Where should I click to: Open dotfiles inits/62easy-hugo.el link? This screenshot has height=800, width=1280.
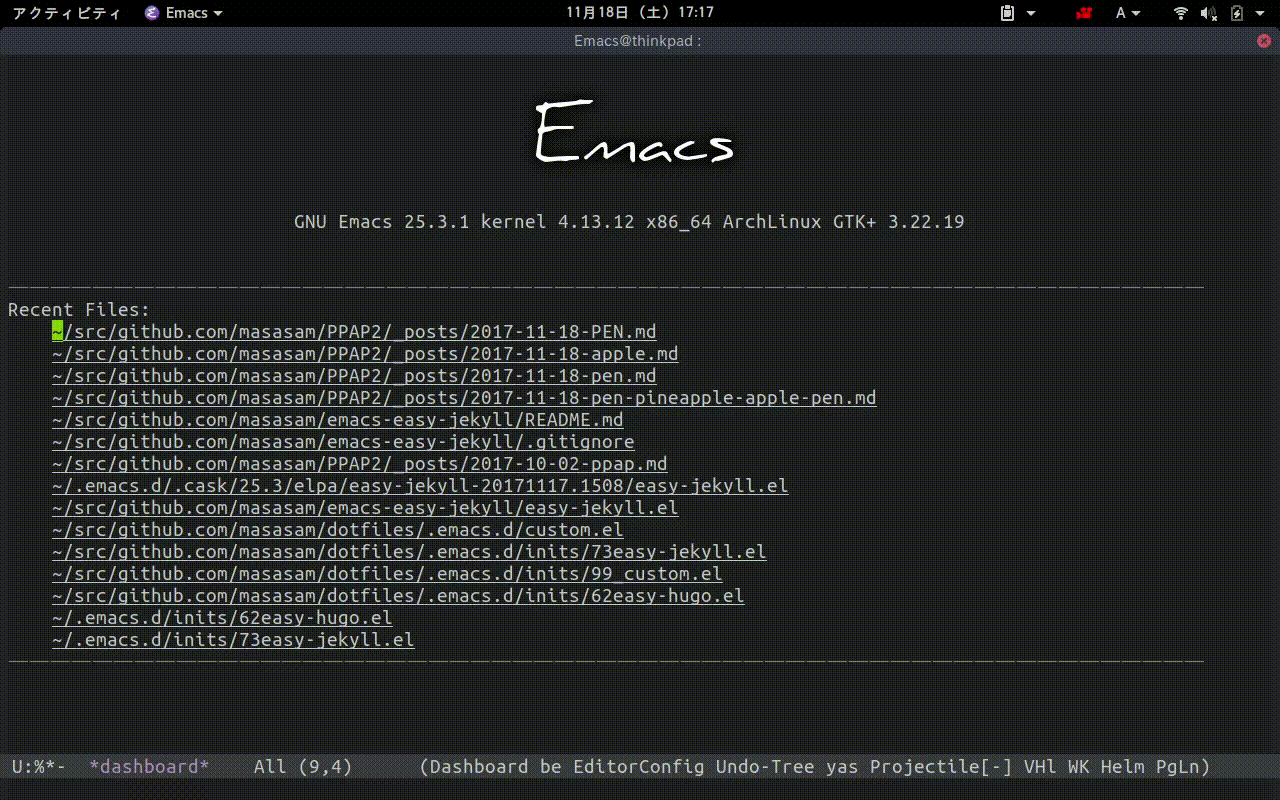(x=398, y=596)
